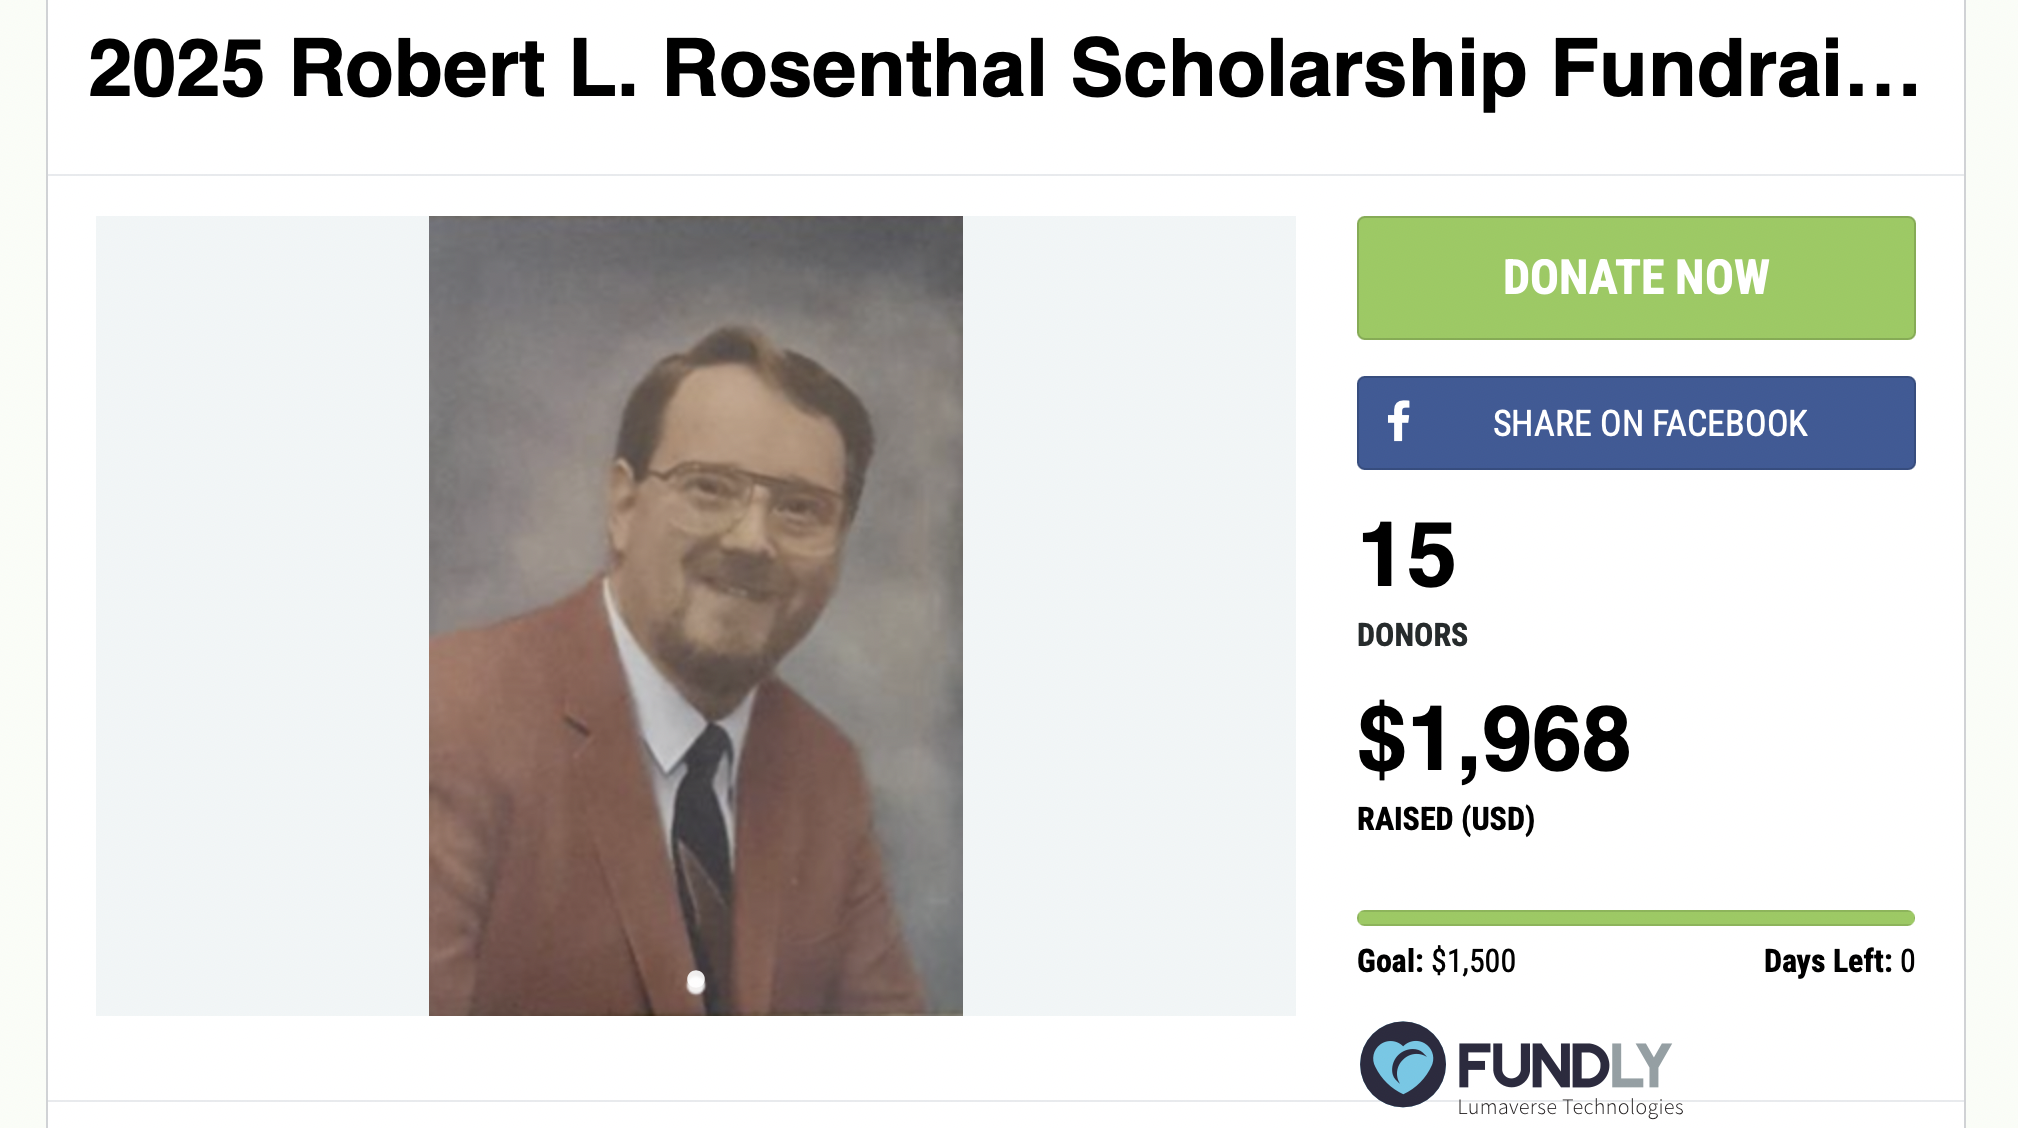Click the gray area left of photo
This screenshot has height=1128, width=2018.
(x=262, y=616)
